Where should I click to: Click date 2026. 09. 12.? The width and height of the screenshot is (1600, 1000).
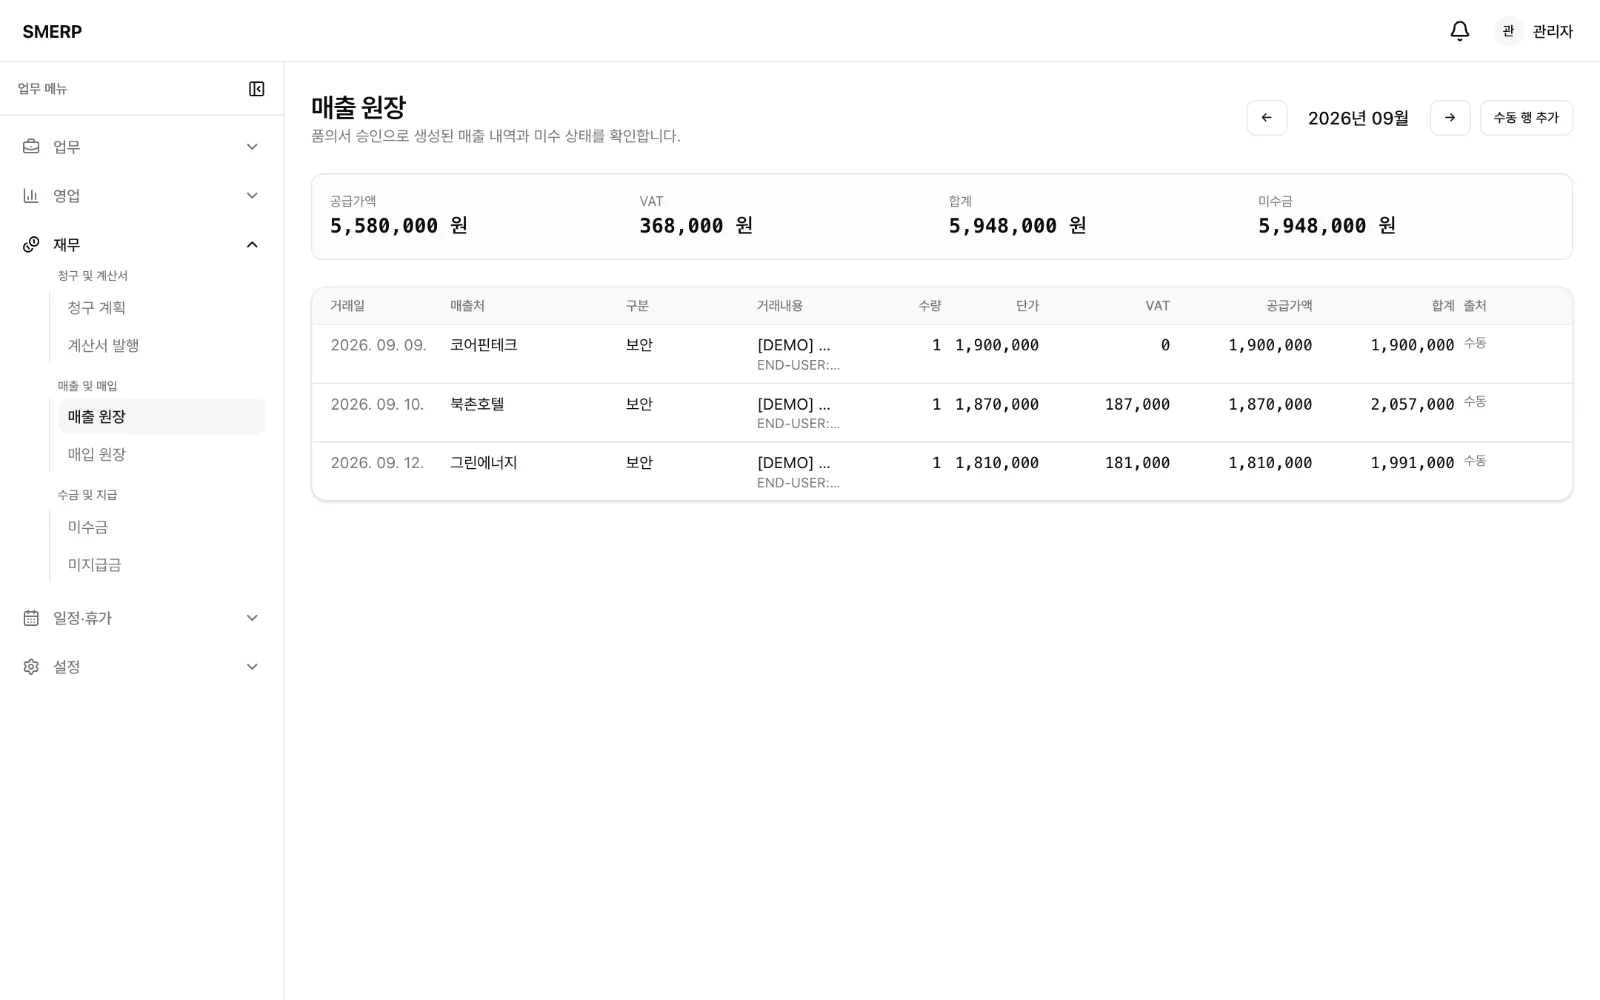point(377,463)
